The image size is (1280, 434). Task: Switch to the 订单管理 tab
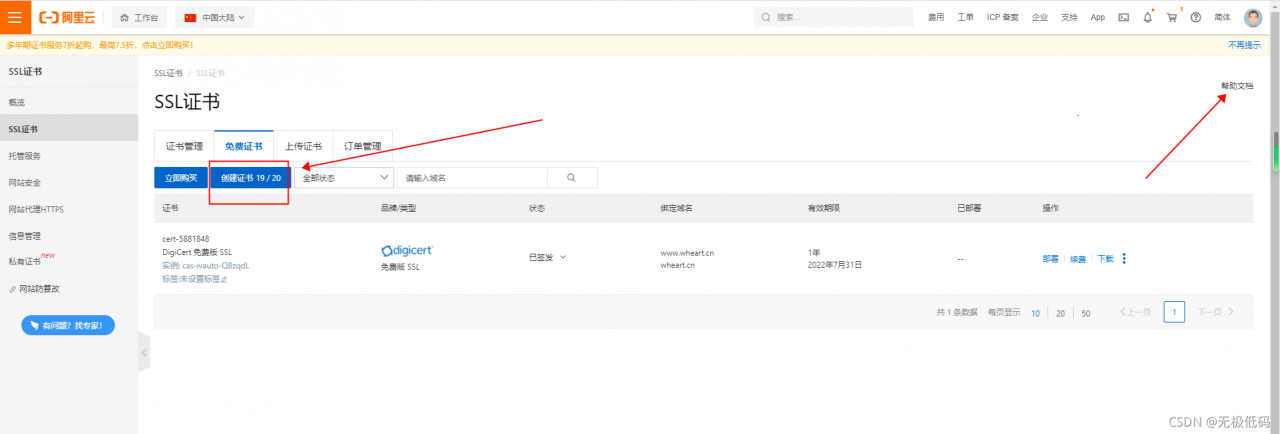(x=362, y=146)
